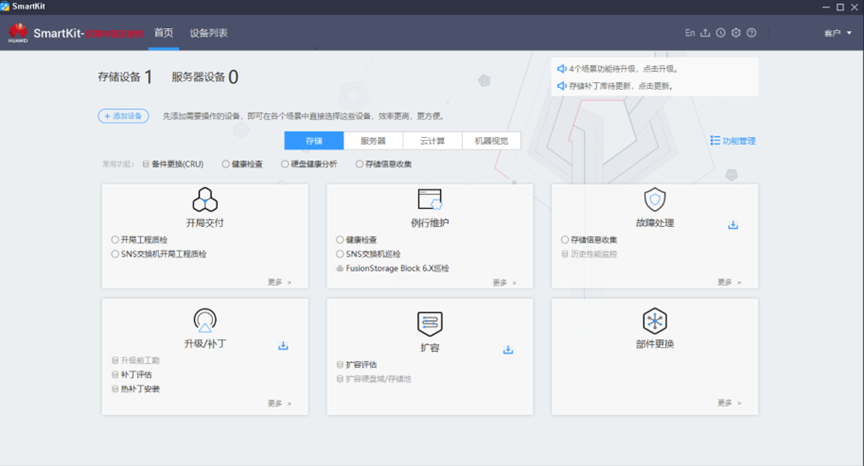The image size is (864, 466).
Task: Select 健康检查 in 例行维护 card
Action: (x=357, y=240)
